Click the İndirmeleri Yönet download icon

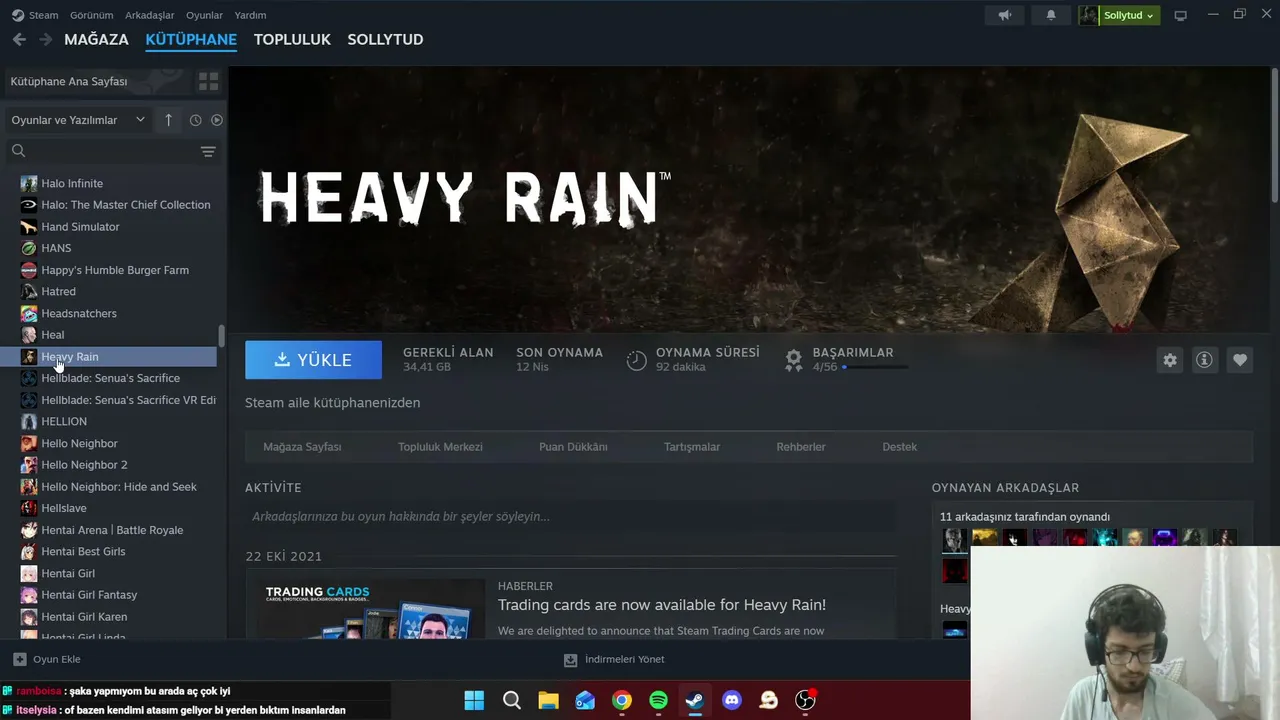(570, 659)
